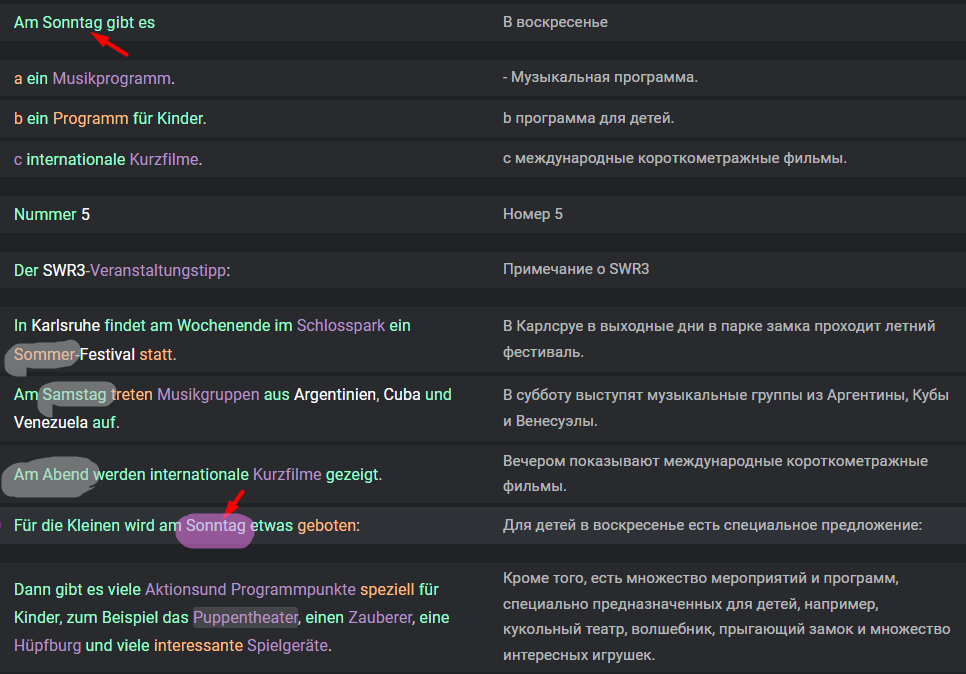Click the word 'Aktionsund'

point(185,590)
